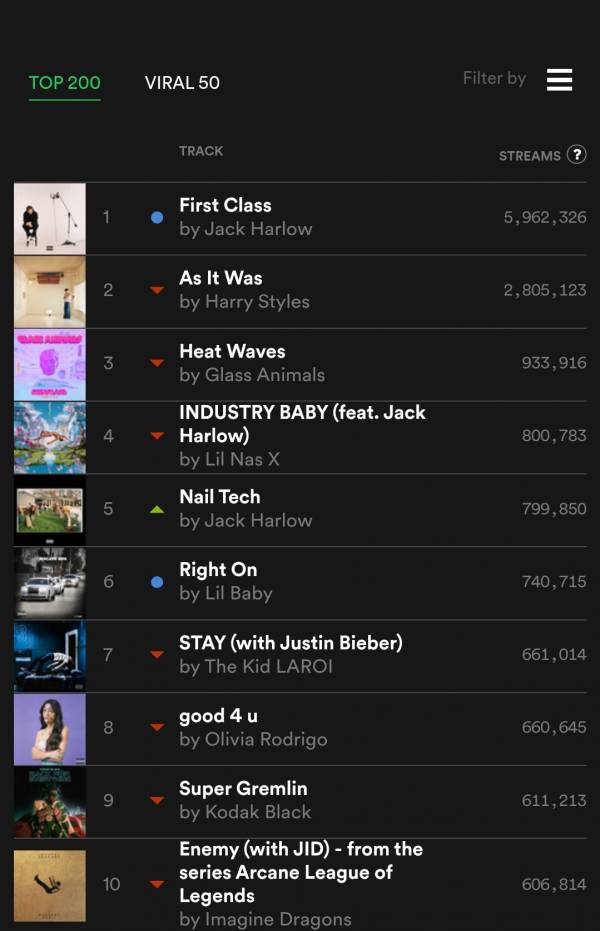The height and width of the screenshot is (931, 600).
Task: Click the Heat Waves album cover
Action: [x=50, y=365]
